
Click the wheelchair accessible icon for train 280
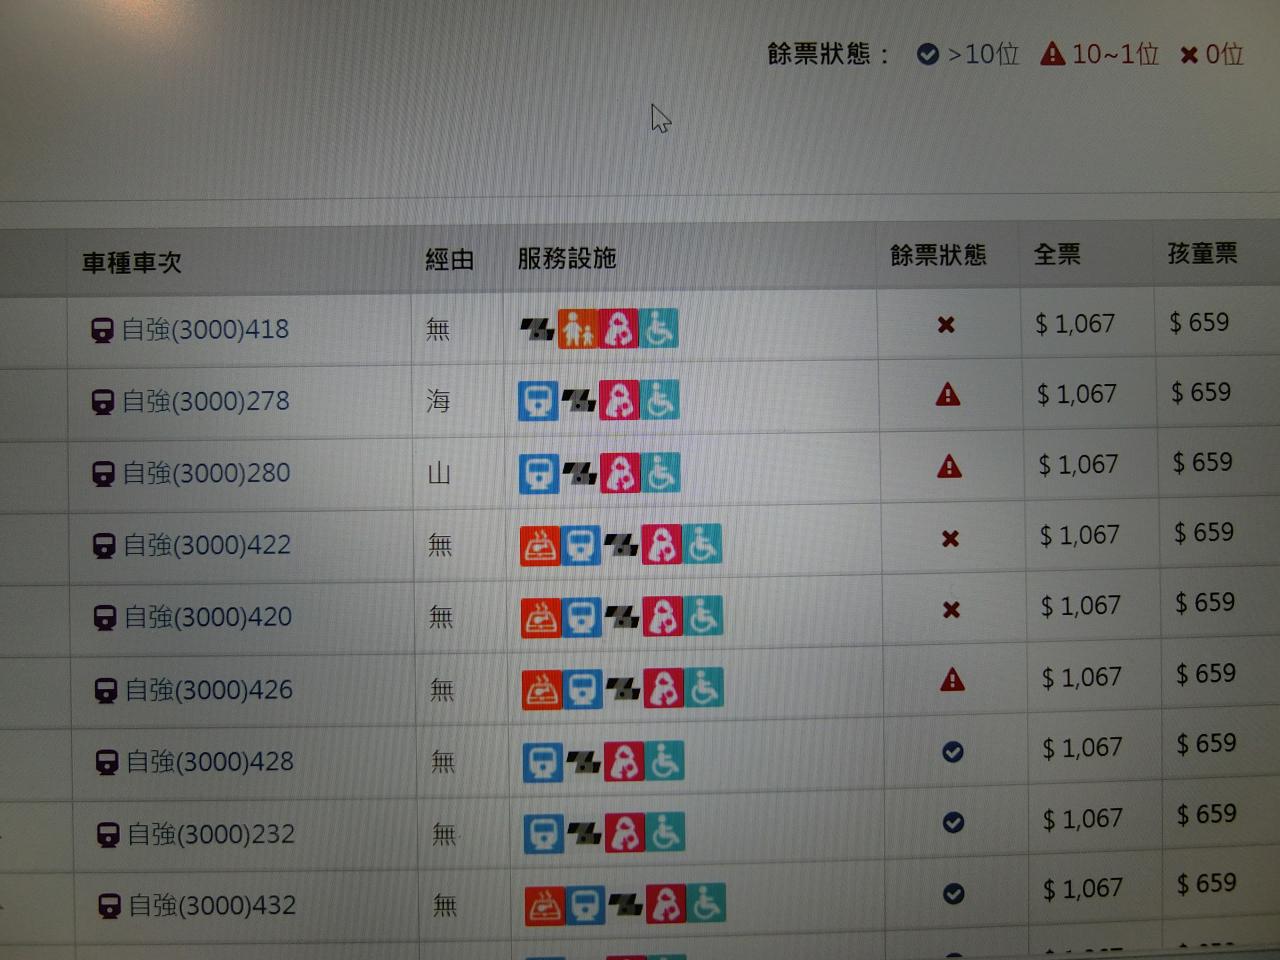[661, 473]
